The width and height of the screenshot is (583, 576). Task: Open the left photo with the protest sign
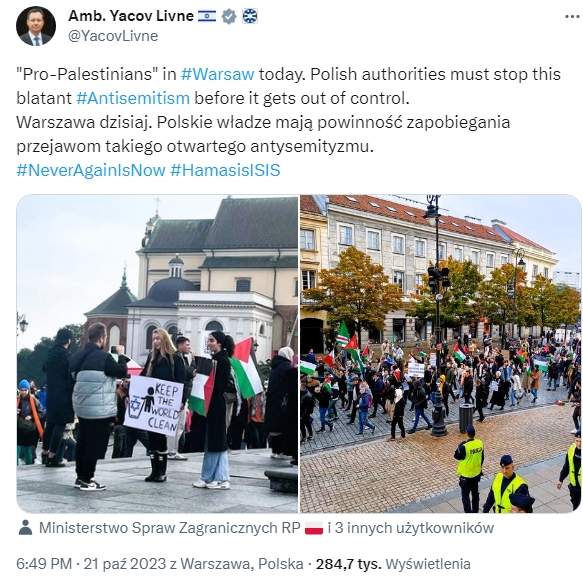[157, 354]
